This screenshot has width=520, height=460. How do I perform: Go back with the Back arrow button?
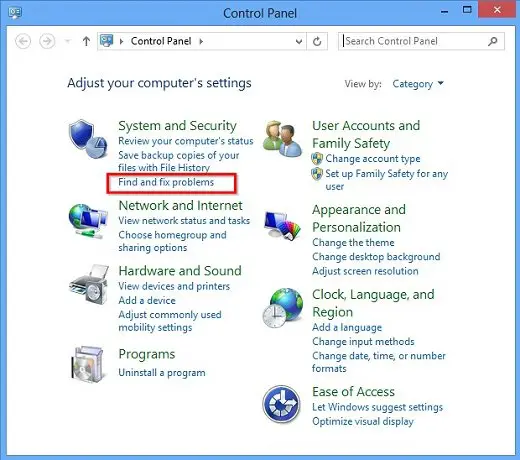[x=23, y=41]
